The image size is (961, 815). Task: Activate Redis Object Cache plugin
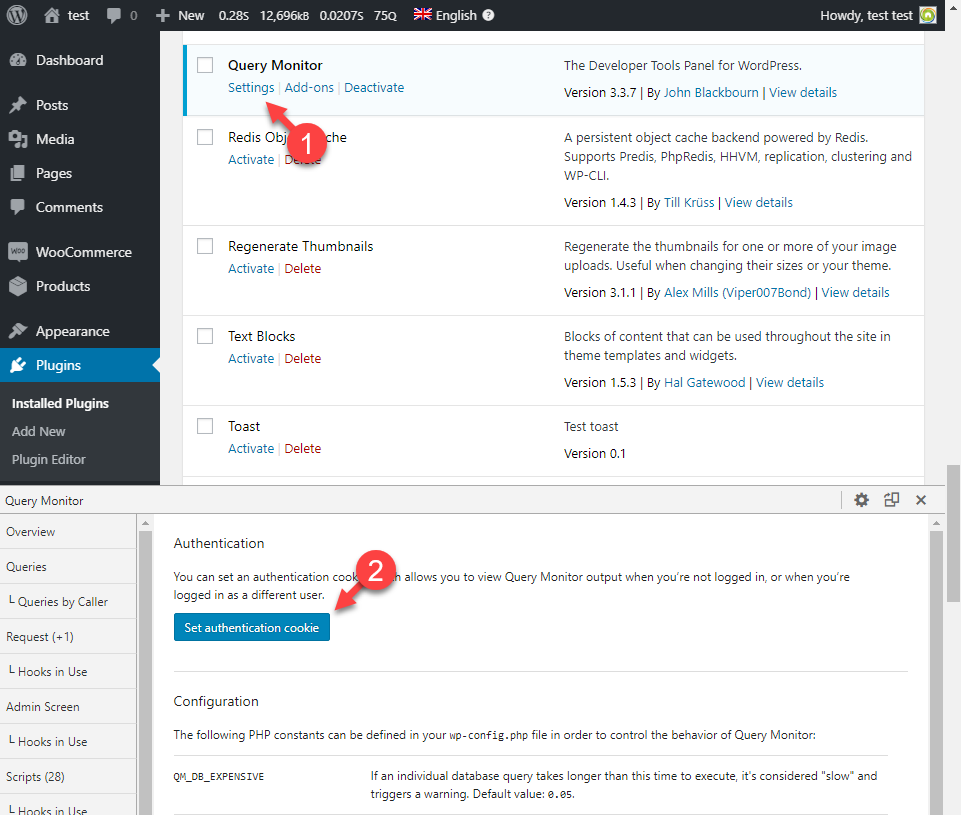[x=251, y=159]
